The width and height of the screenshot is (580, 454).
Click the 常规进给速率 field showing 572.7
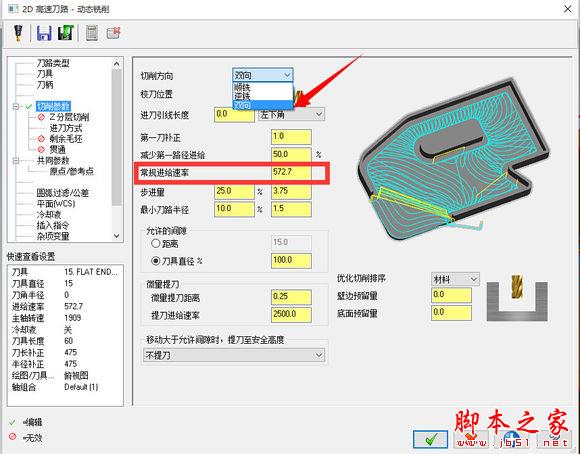pos(291,172)
